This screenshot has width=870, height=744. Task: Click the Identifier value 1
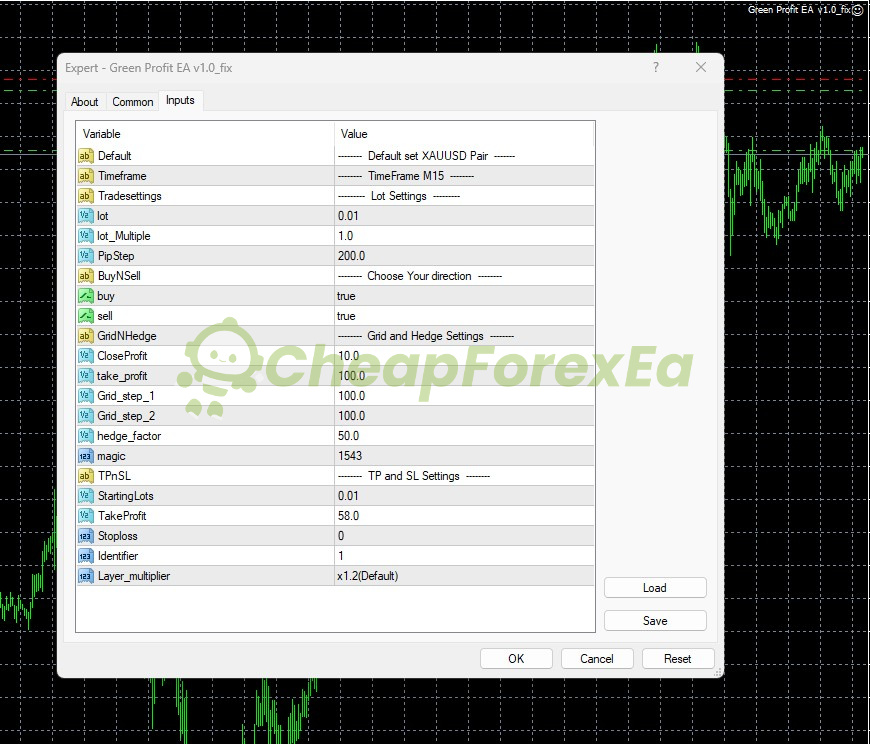click(x=464, y=556)
